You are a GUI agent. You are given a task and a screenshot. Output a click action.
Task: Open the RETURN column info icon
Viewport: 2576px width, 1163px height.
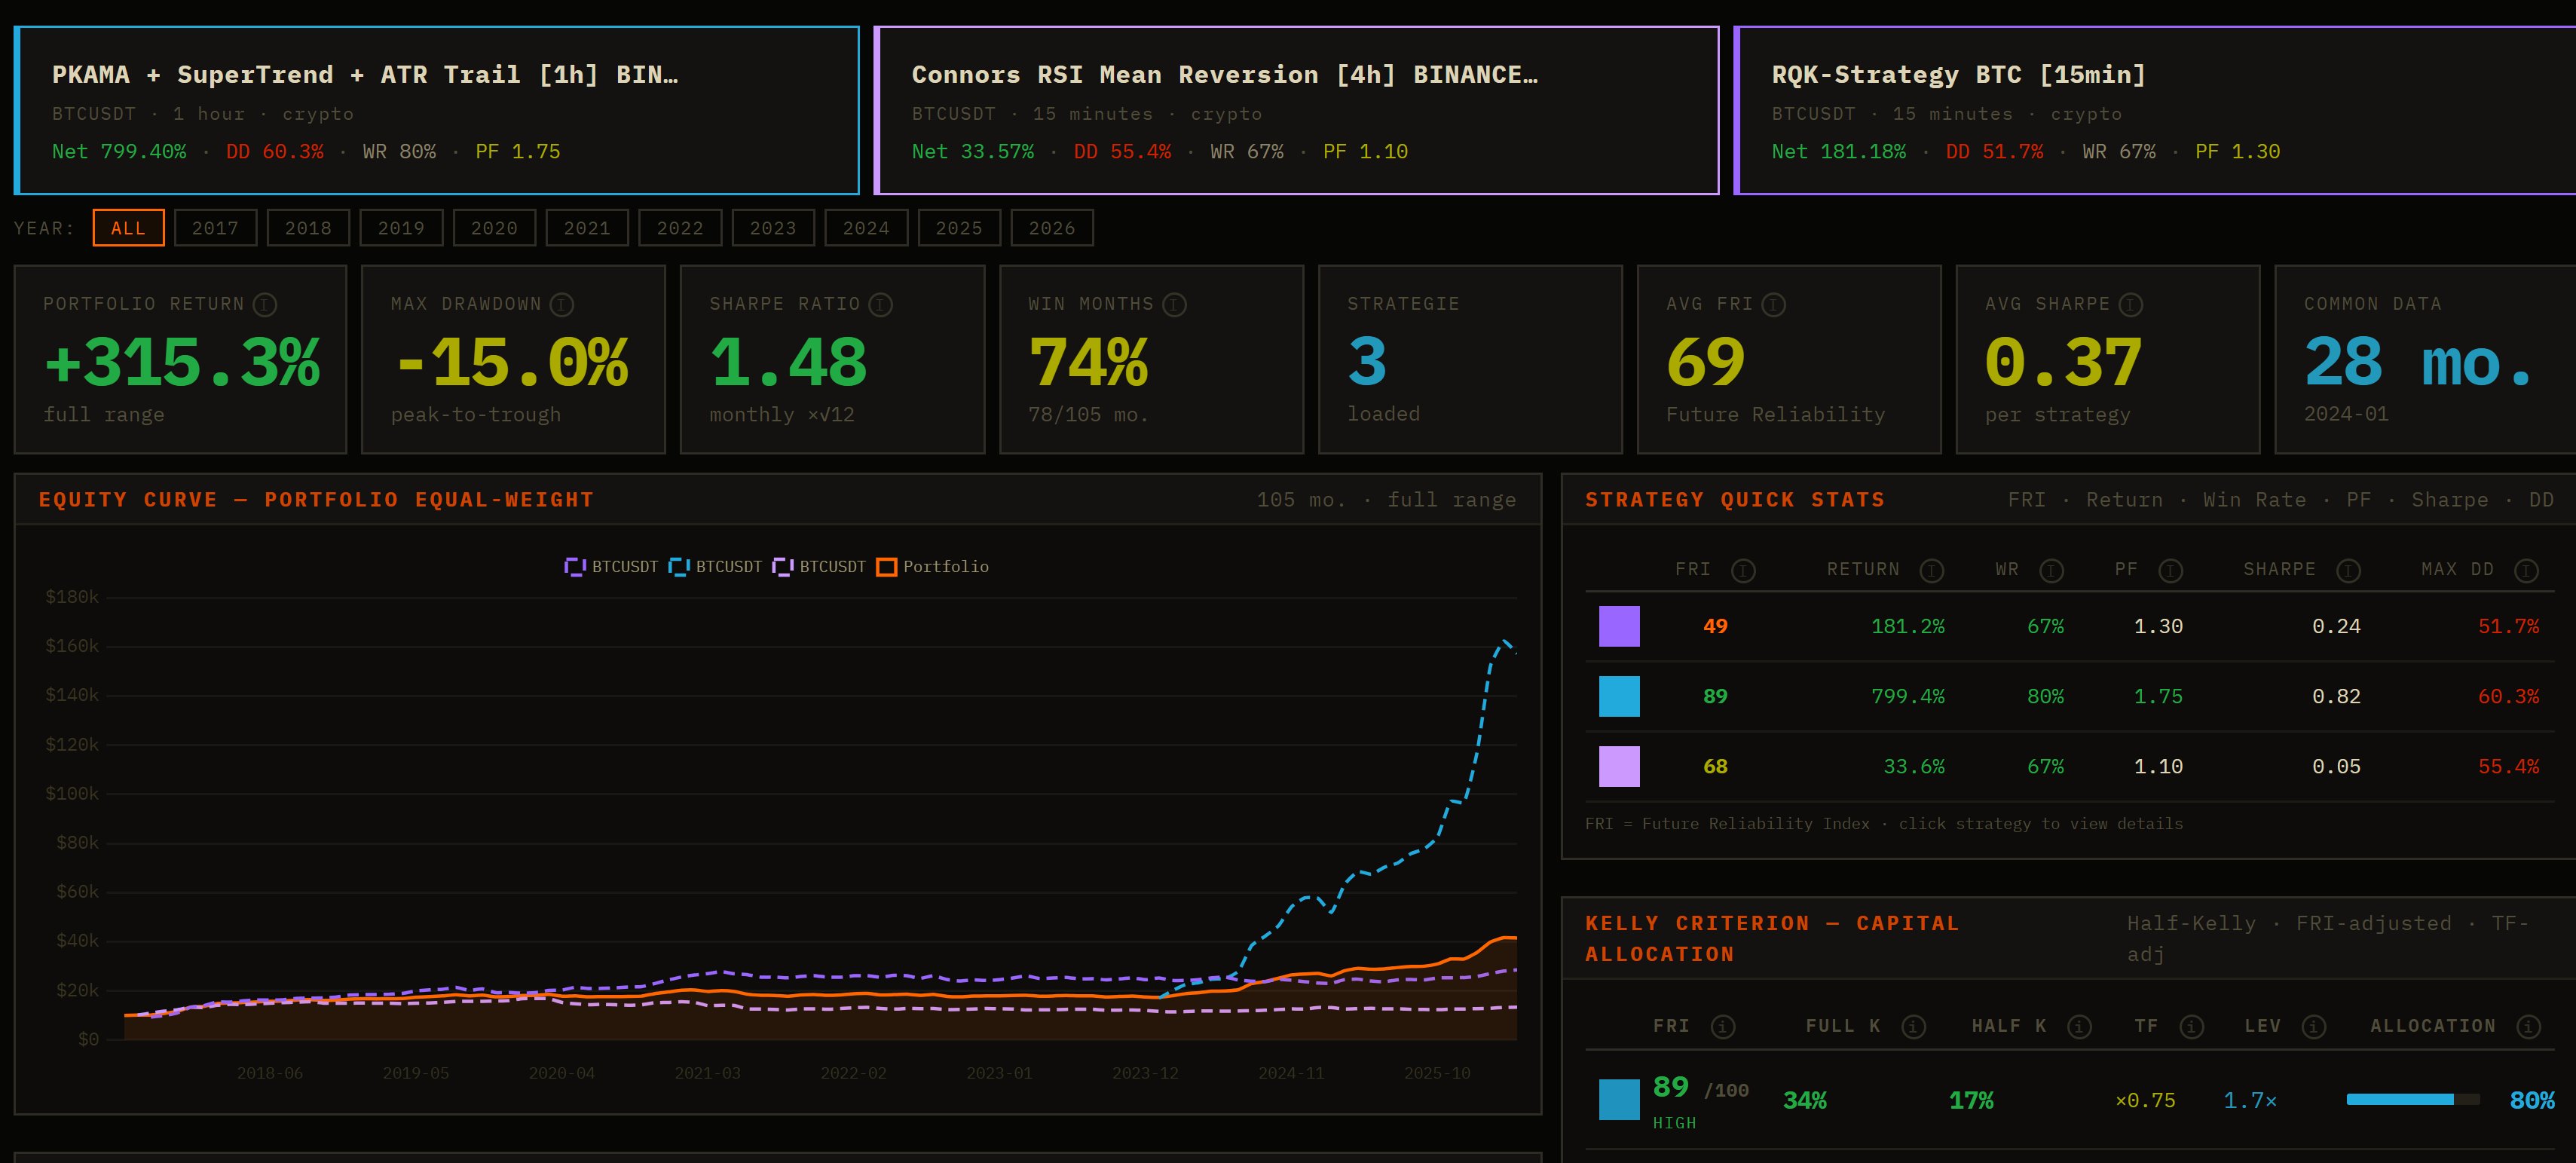1931,570
